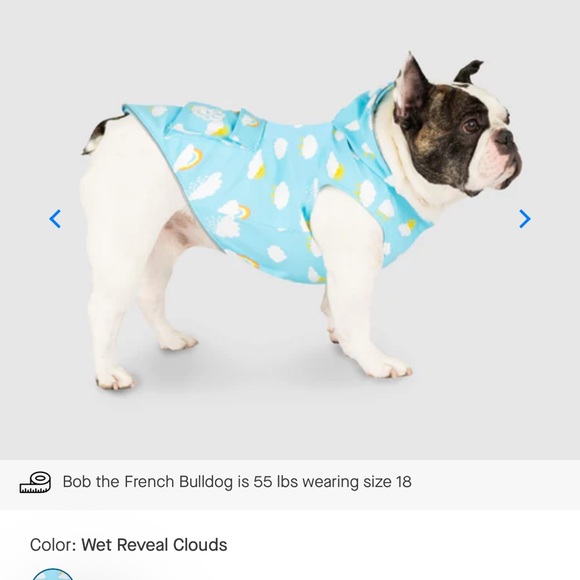Image resolution: width=580 pixels, height=580 pixels.
Task: Advance to the next product photo
Action: (525, 219)
